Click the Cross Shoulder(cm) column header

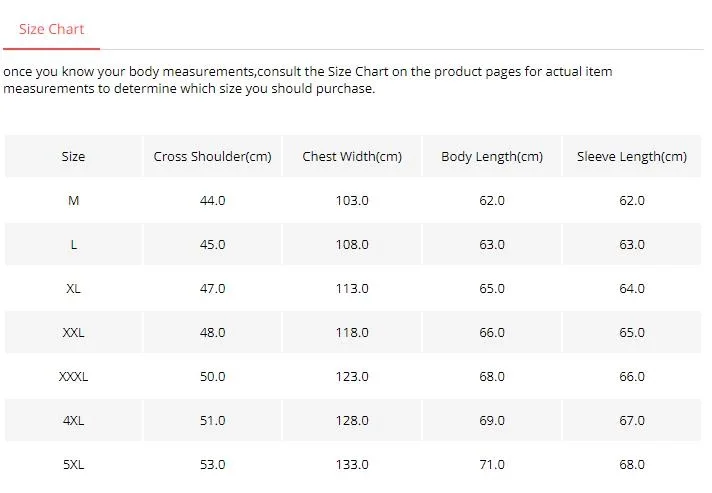click(212, 156)
